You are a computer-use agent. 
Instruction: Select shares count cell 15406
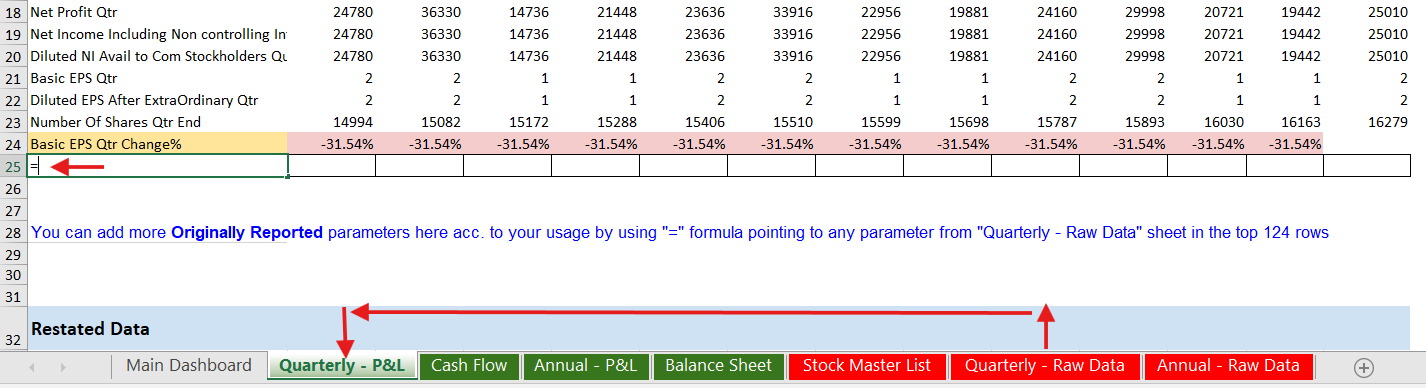(684, 122)
